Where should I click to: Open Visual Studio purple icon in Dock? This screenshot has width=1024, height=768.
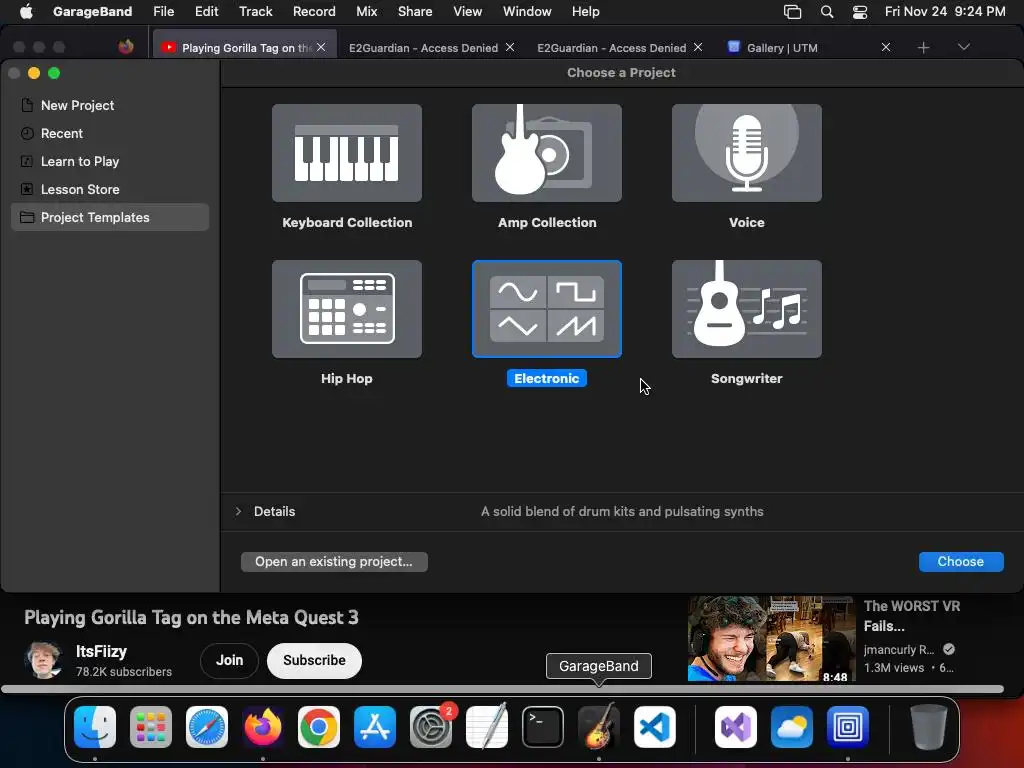coord(736,727)
